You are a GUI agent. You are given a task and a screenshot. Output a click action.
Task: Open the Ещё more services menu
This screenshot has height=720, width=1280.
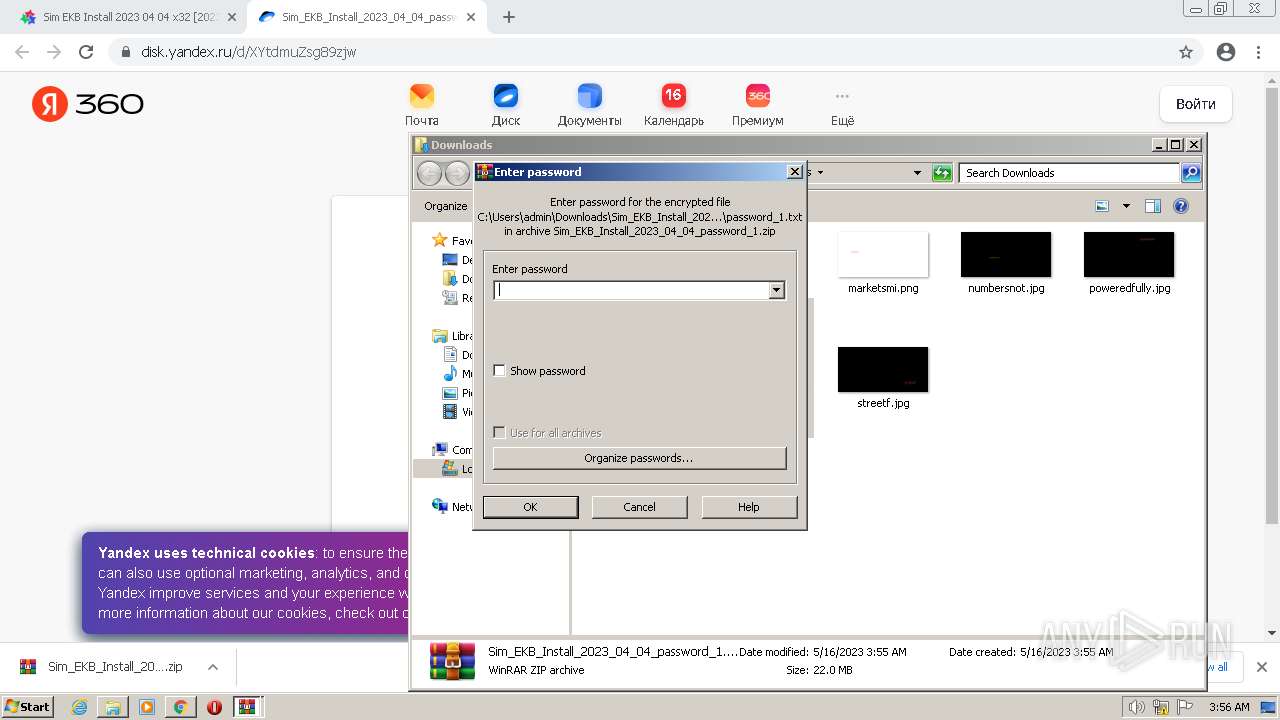pyautogui.click(x=842, y=105)
